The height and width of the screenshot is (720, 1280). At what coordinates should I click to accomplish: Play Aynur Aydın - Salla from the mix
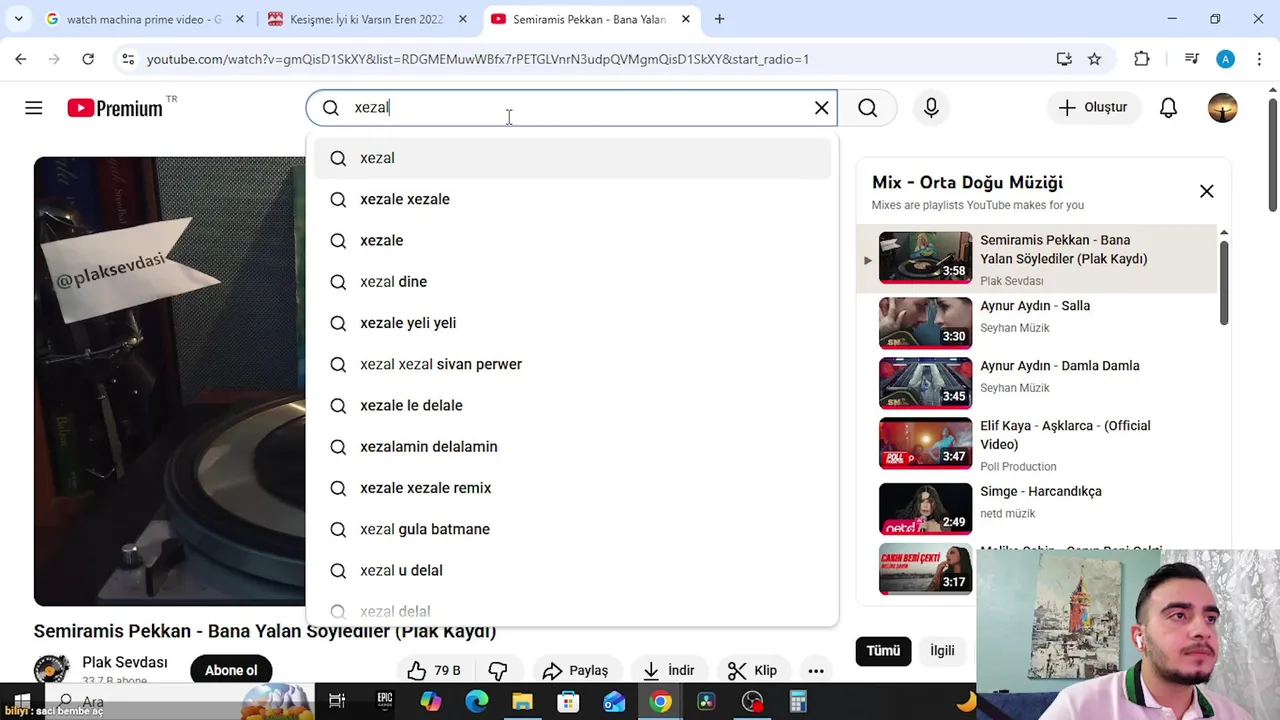1039,322
